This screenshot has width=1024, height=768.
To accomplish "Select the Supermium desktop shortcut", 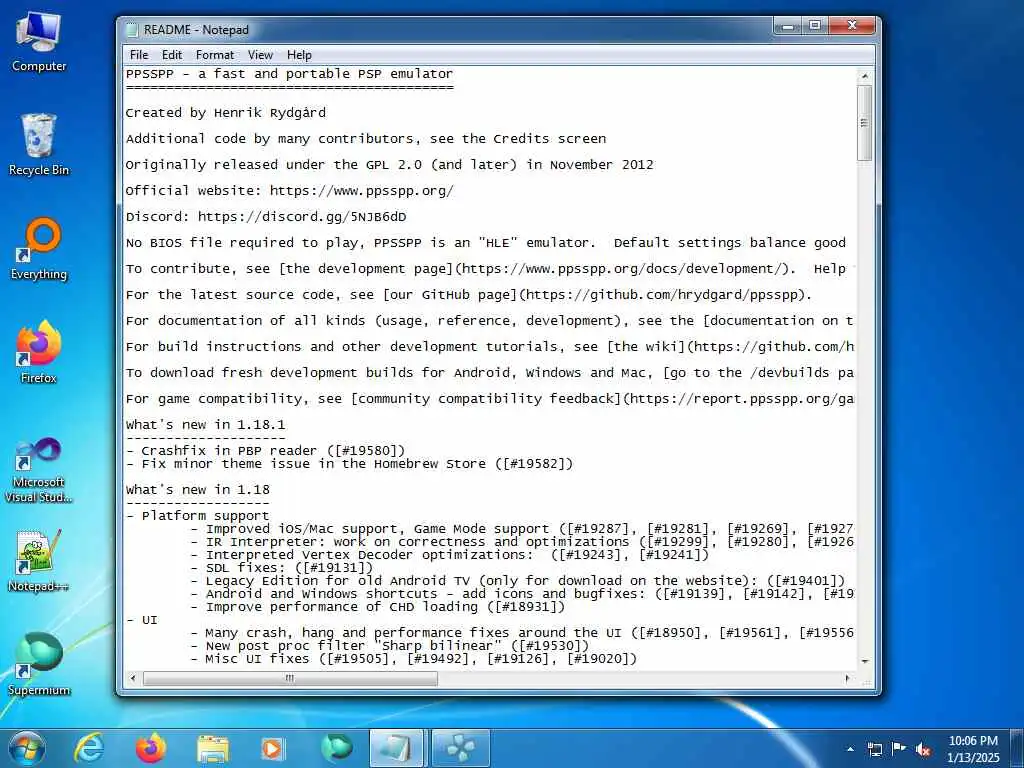I will coord(39,665).
